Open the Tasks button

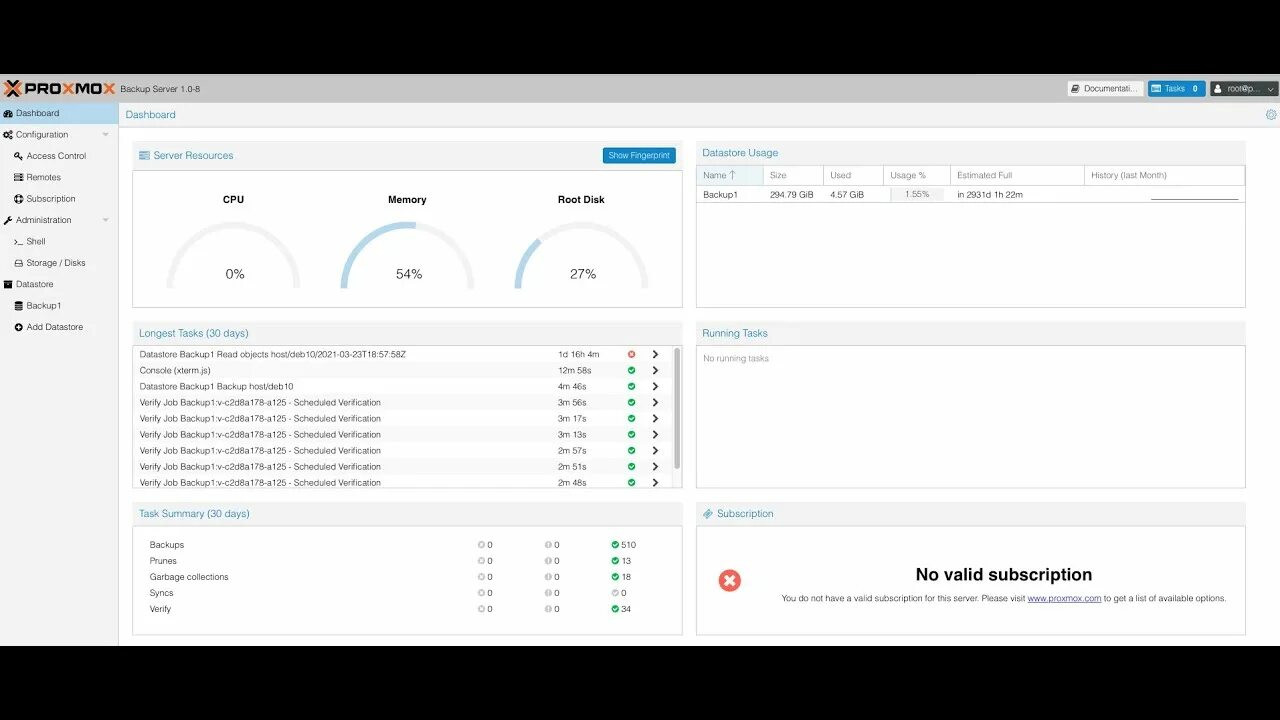[1176, 89]
